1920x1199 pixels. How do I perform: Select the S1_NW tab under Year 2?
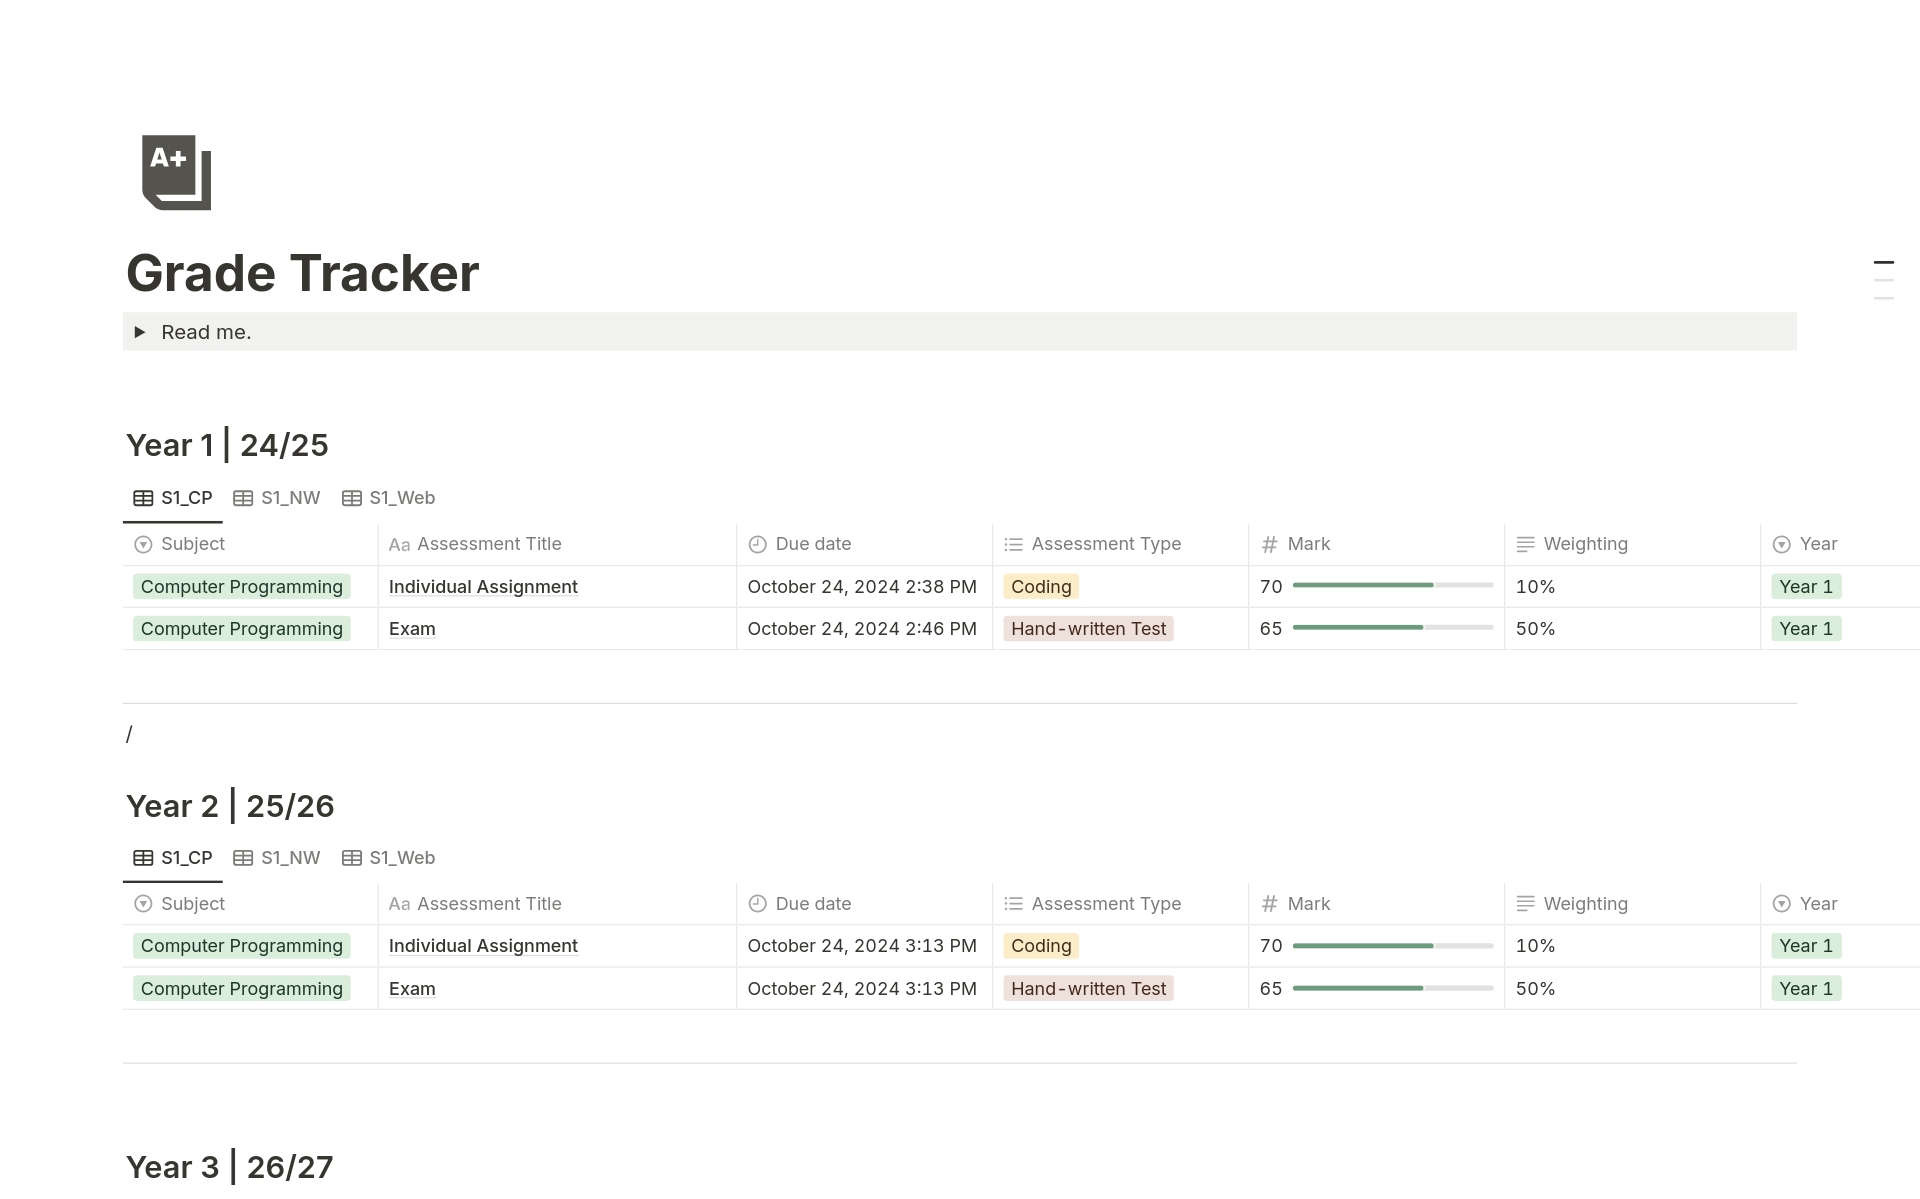[277, 858]
